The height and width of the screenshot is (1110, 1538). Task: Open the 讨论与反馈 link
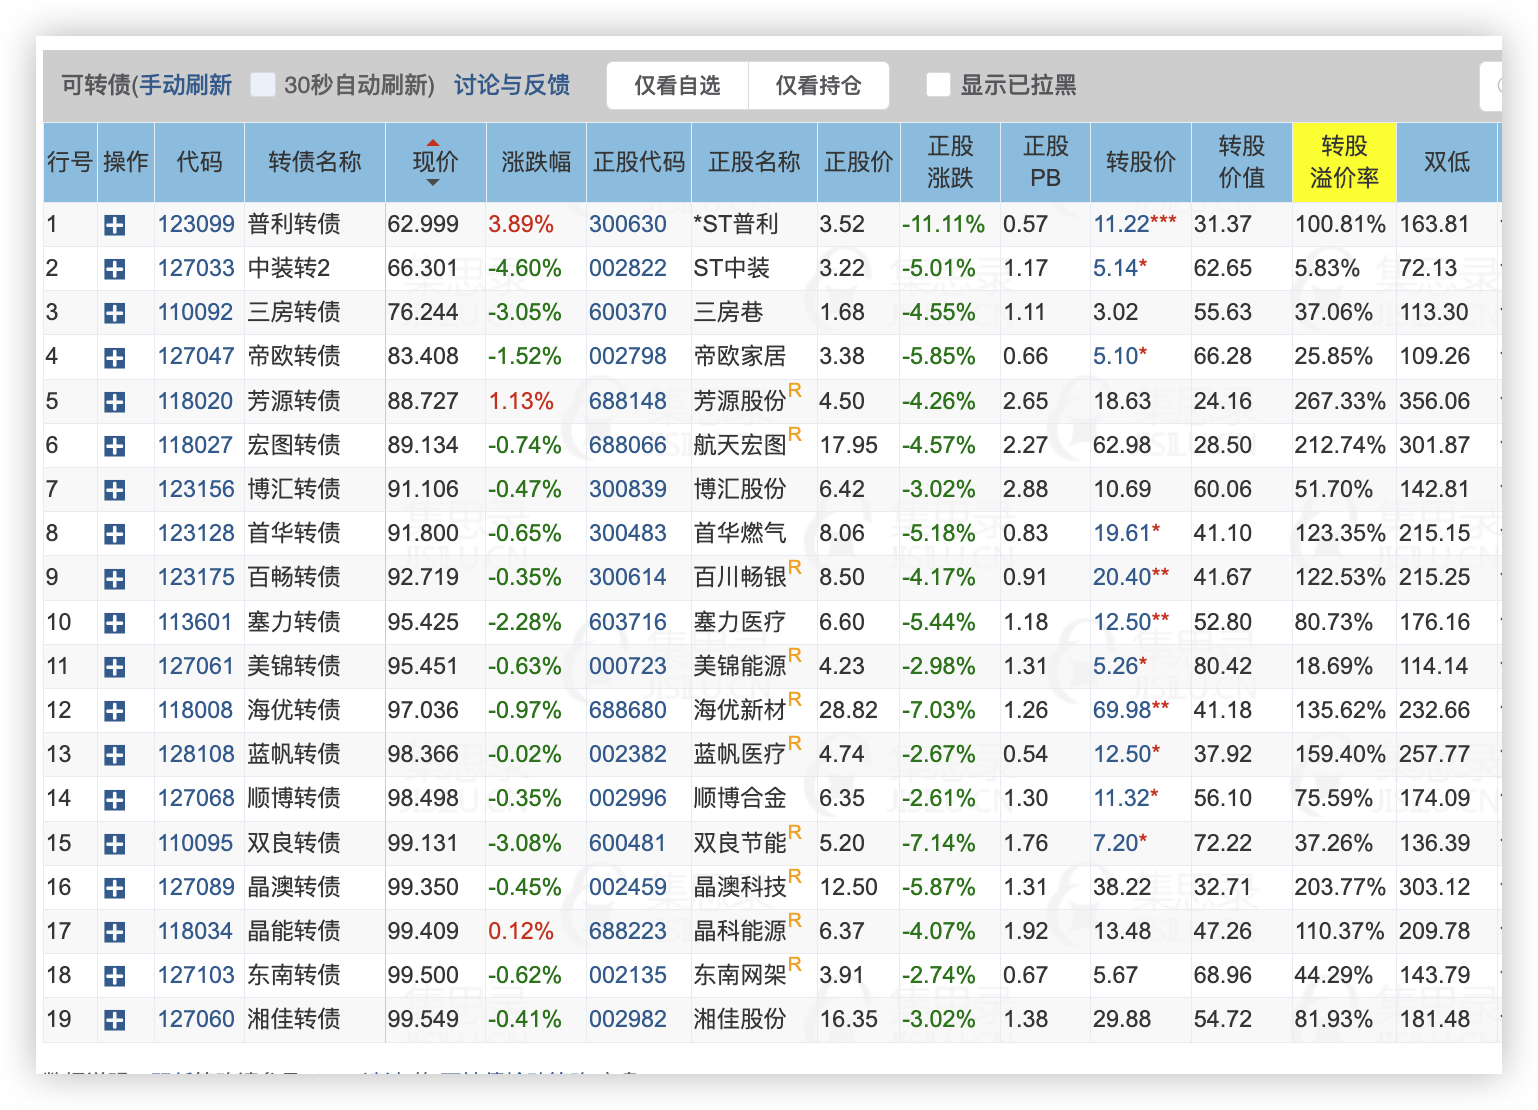512,85
